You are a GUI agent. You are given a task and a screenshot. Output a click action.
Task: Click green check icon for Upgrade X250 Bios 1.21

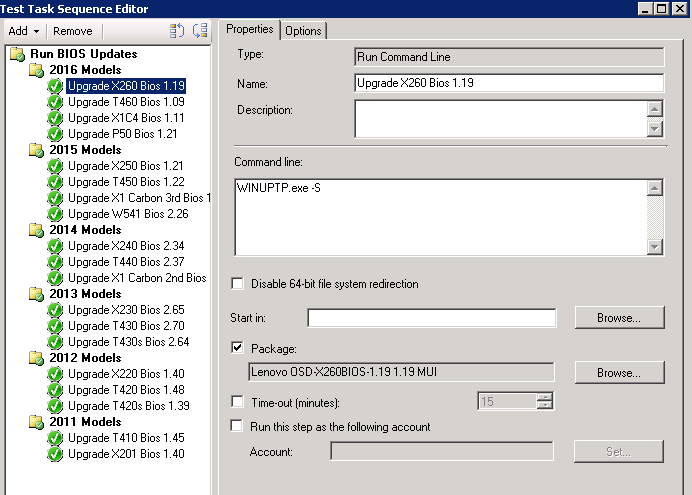(x=55, y=166)
